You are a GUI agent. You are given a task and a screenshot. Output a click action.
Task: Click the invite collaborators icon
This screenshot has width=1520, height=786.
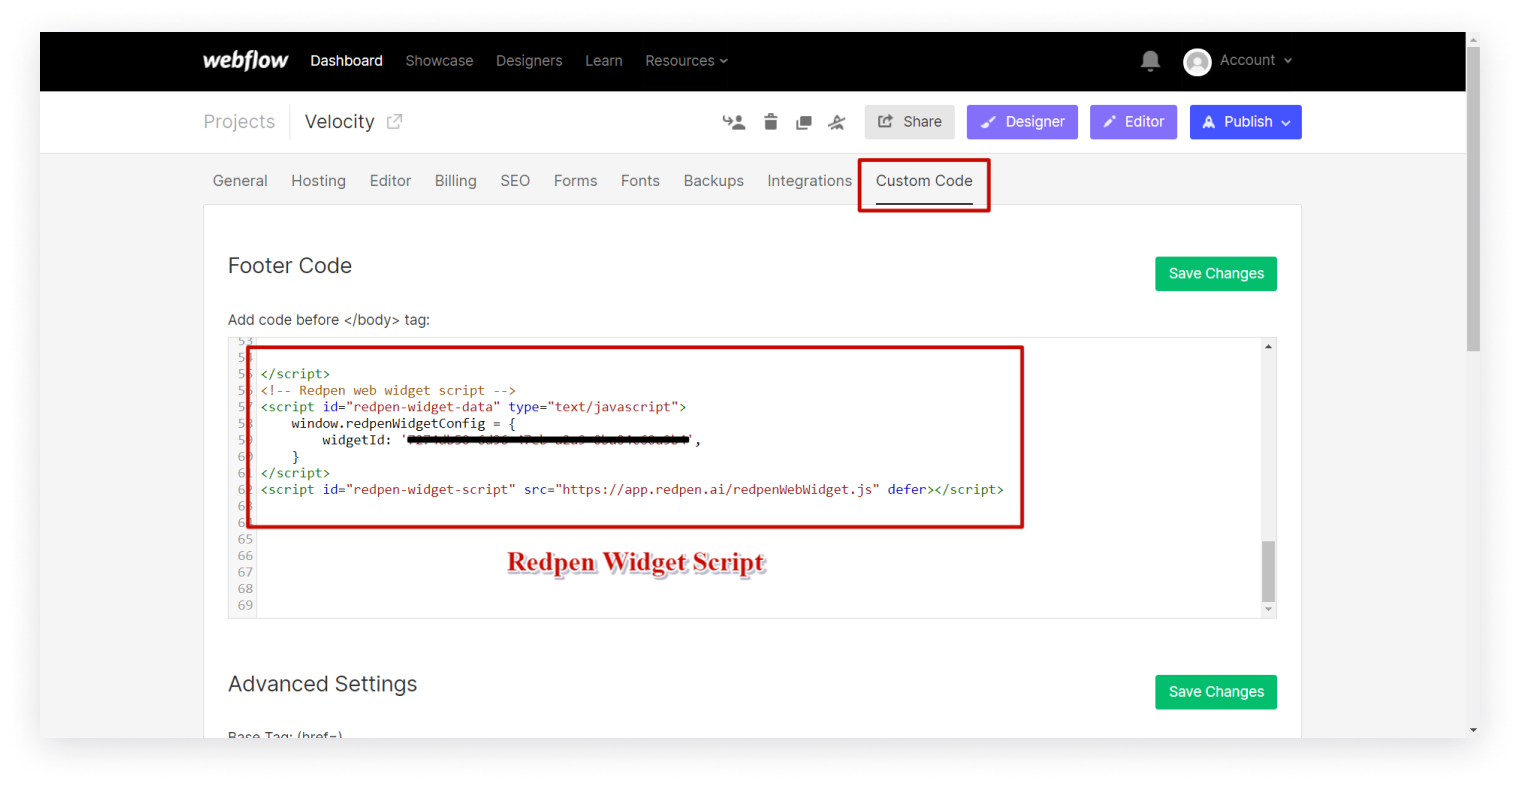(x=734, y=122)
